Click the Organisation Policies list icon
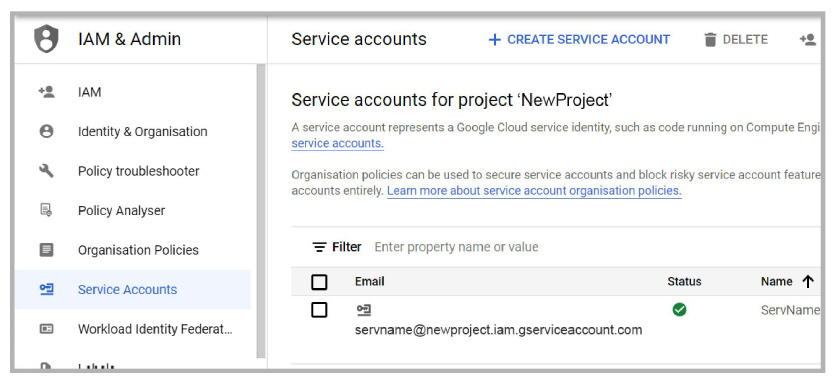Viewport: 835px width, 386px height. coord(46,250)
